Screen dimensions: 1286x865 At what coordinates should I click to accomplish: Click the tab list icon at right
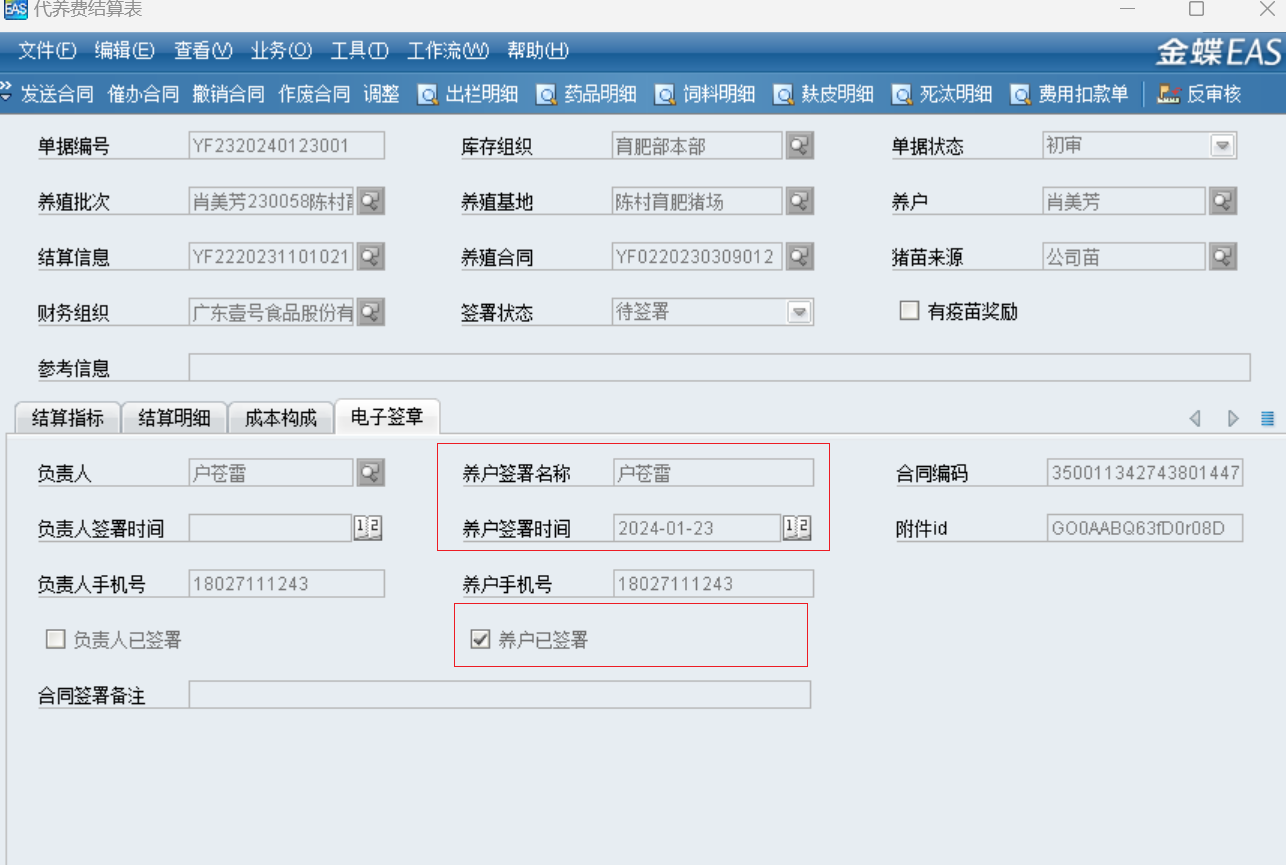(x=1267, y=418)
